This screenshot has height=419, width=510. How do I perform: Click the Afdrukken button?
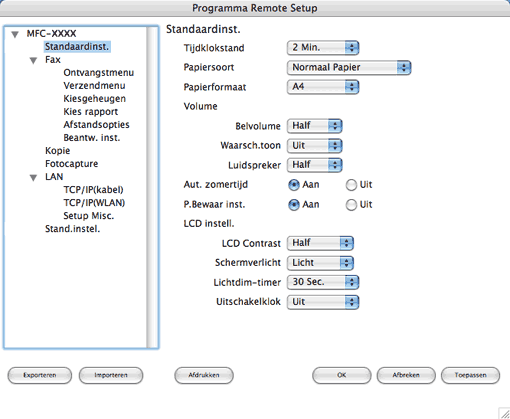pos(204,375)
